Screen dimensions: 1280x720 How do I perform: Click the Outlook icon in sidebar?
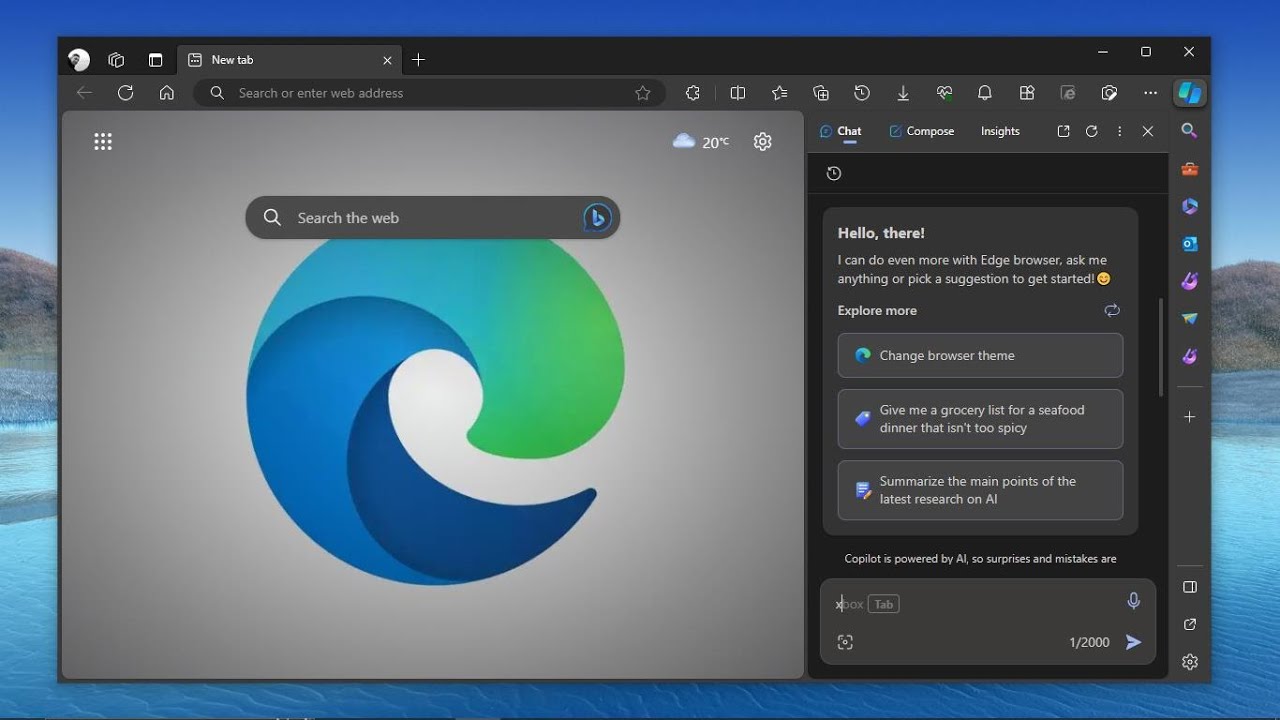pyautogui.click(x=1189, y=244)
